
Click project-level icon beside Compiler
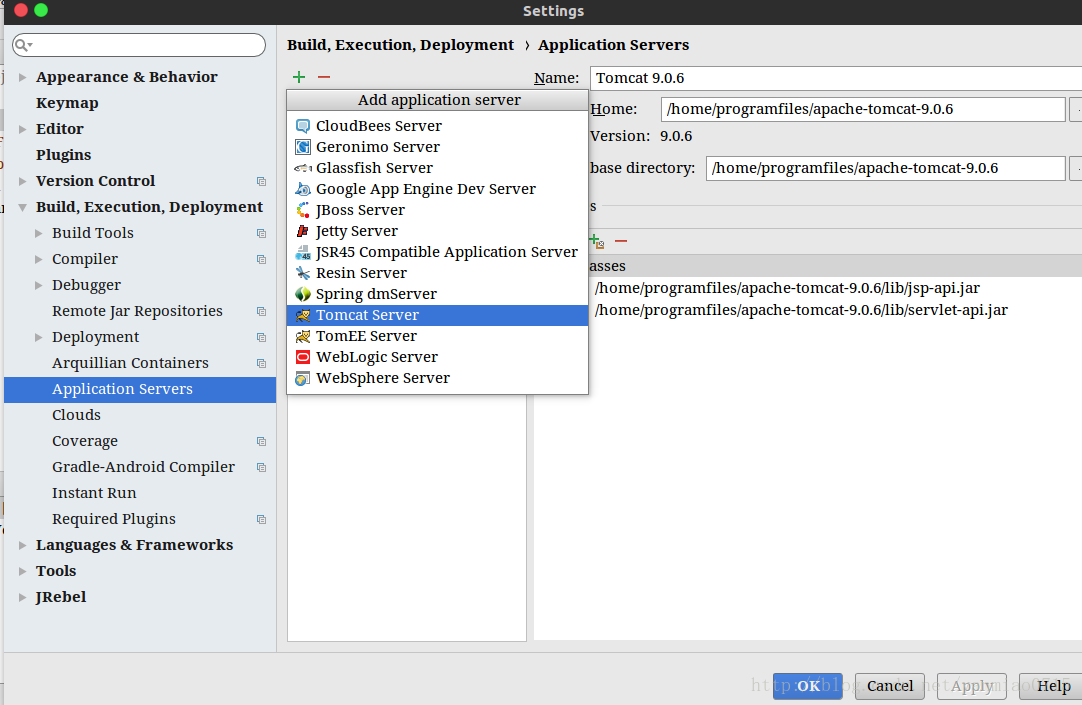[262, 259]
